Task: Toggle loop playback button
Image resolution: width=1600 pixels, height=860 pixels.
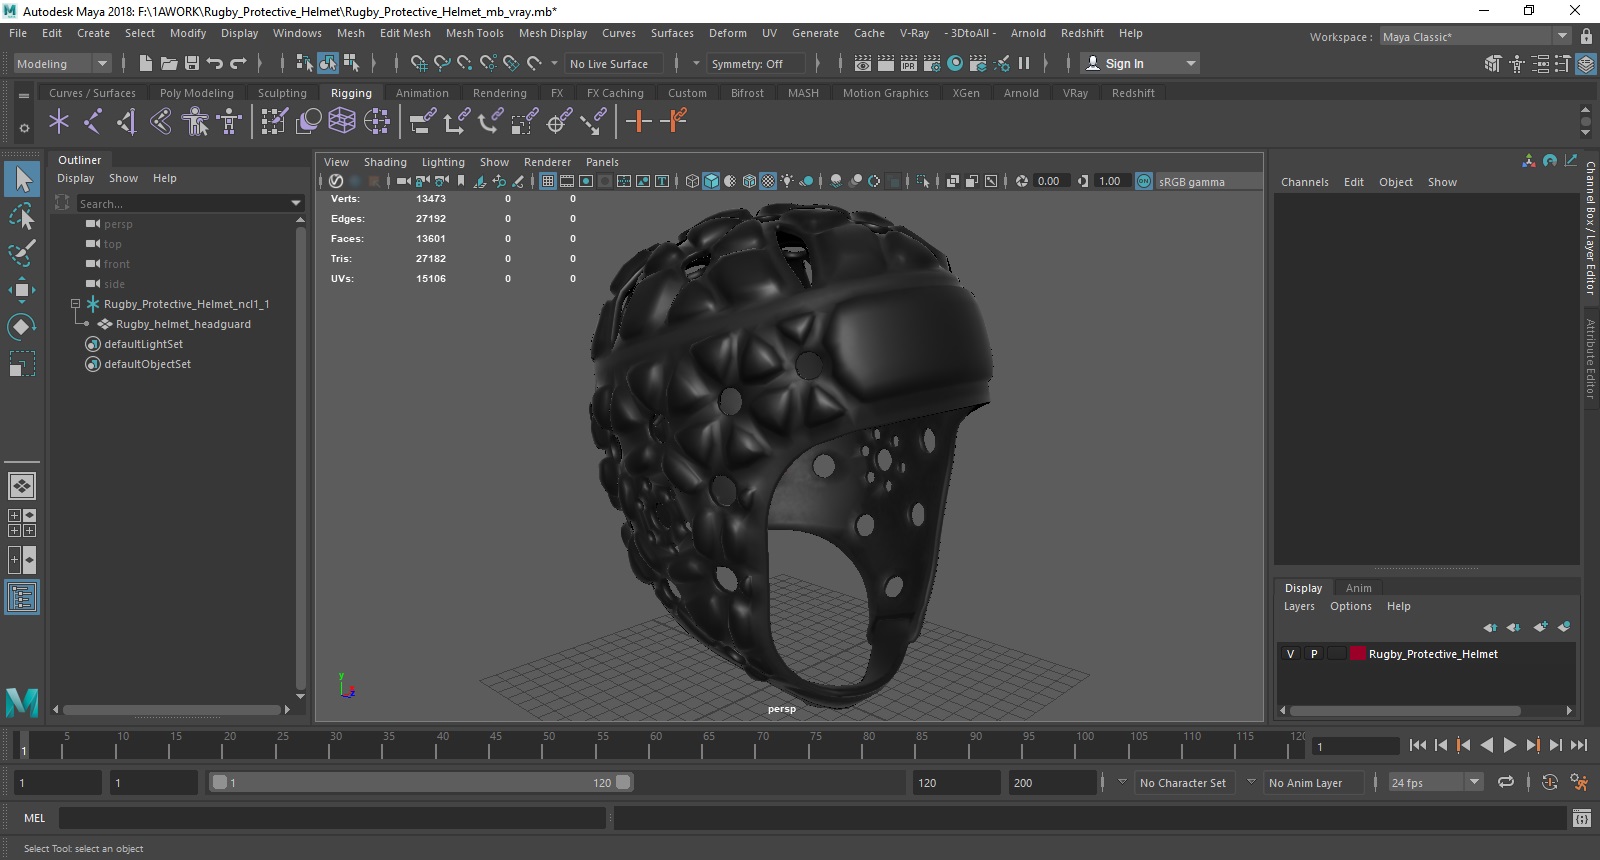Action: tap(1506, 783)
